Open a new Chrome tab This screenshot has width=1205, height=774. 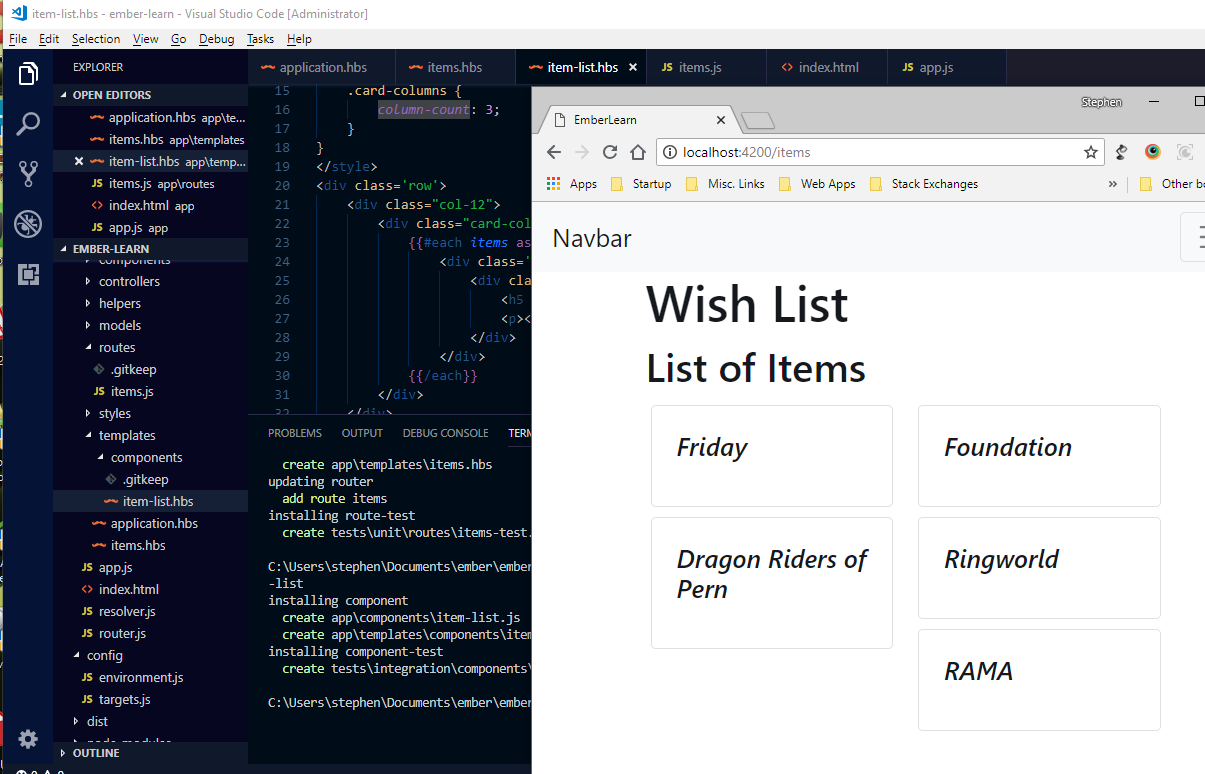(759, 121)
